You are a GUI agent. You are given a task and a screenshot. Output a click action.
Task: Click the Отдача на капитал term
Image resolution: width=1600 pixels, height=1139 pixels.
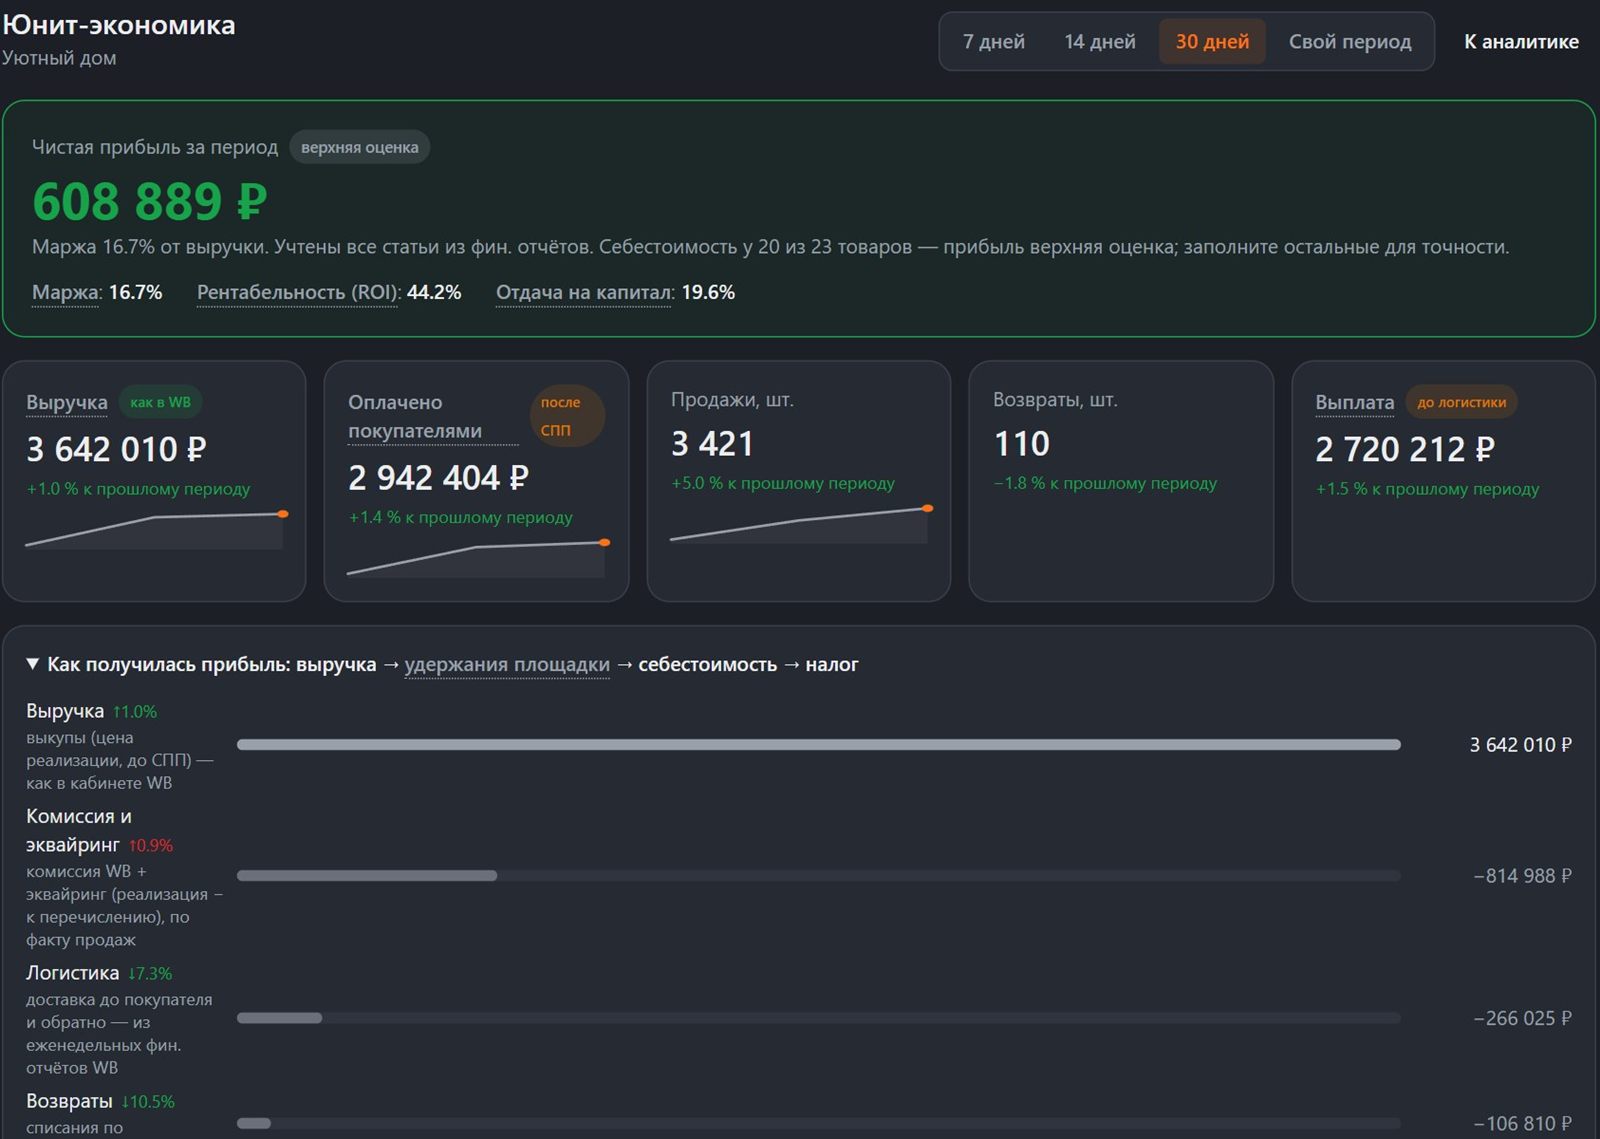pyautogui.click(x=584, y=292)
